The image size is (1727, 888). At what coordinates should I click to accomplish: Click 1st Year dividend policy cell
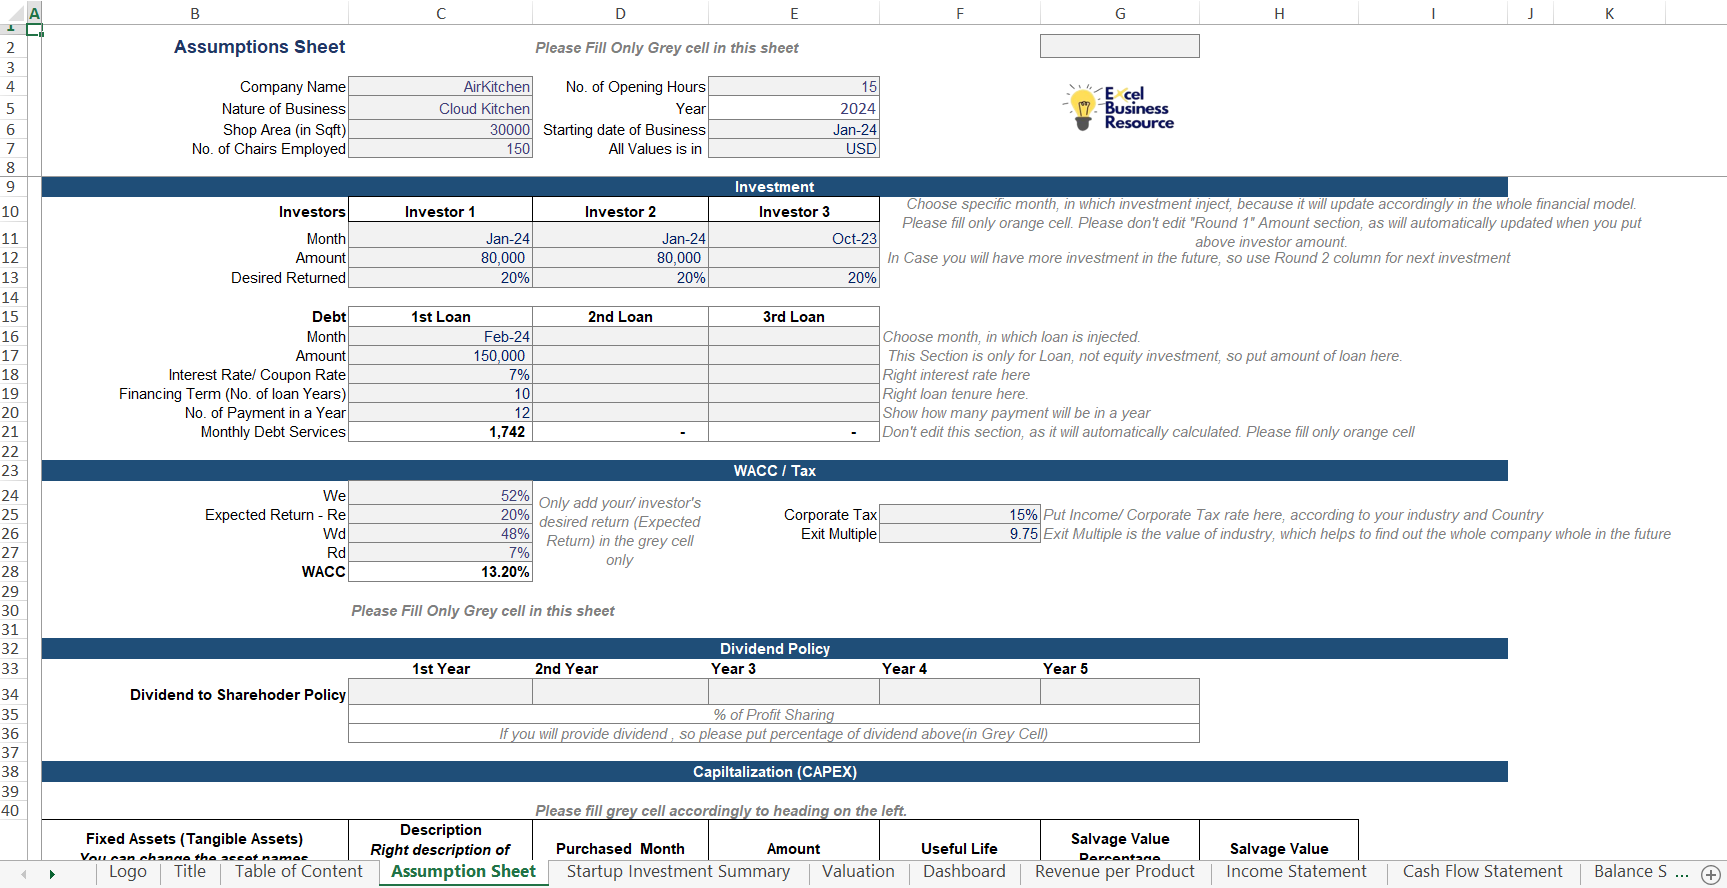point(440,692)
